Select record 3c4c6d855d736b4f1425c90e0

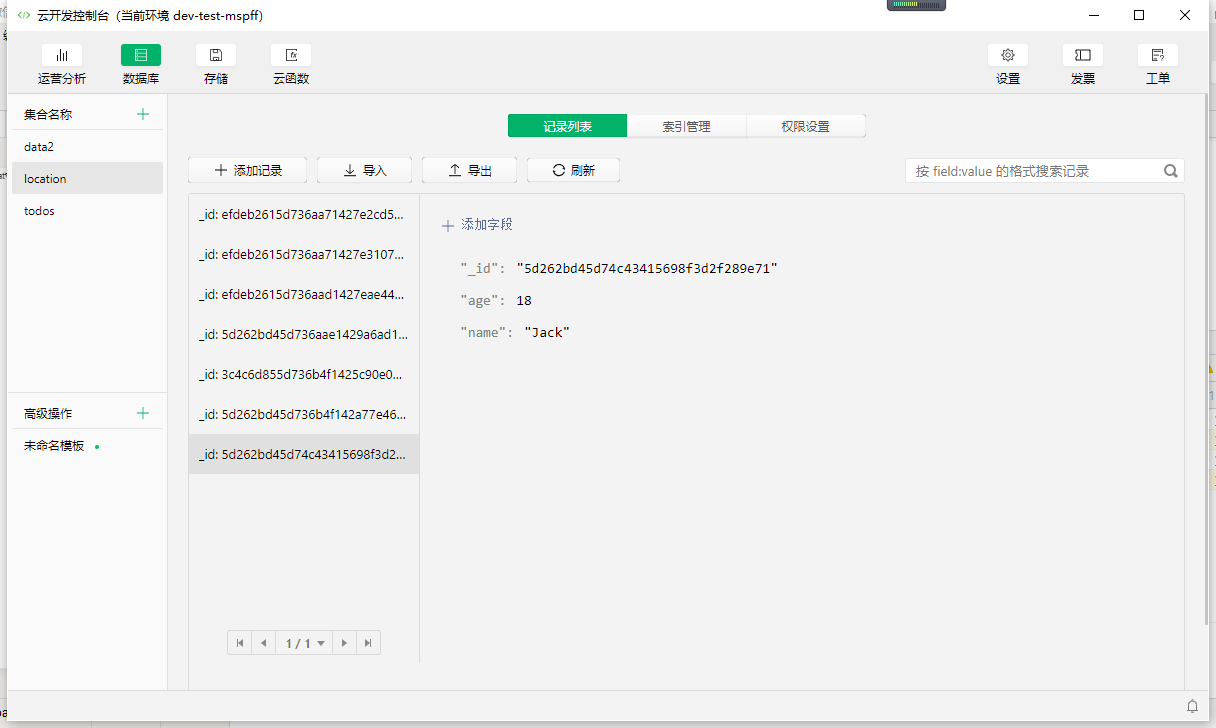coord(304,374)
